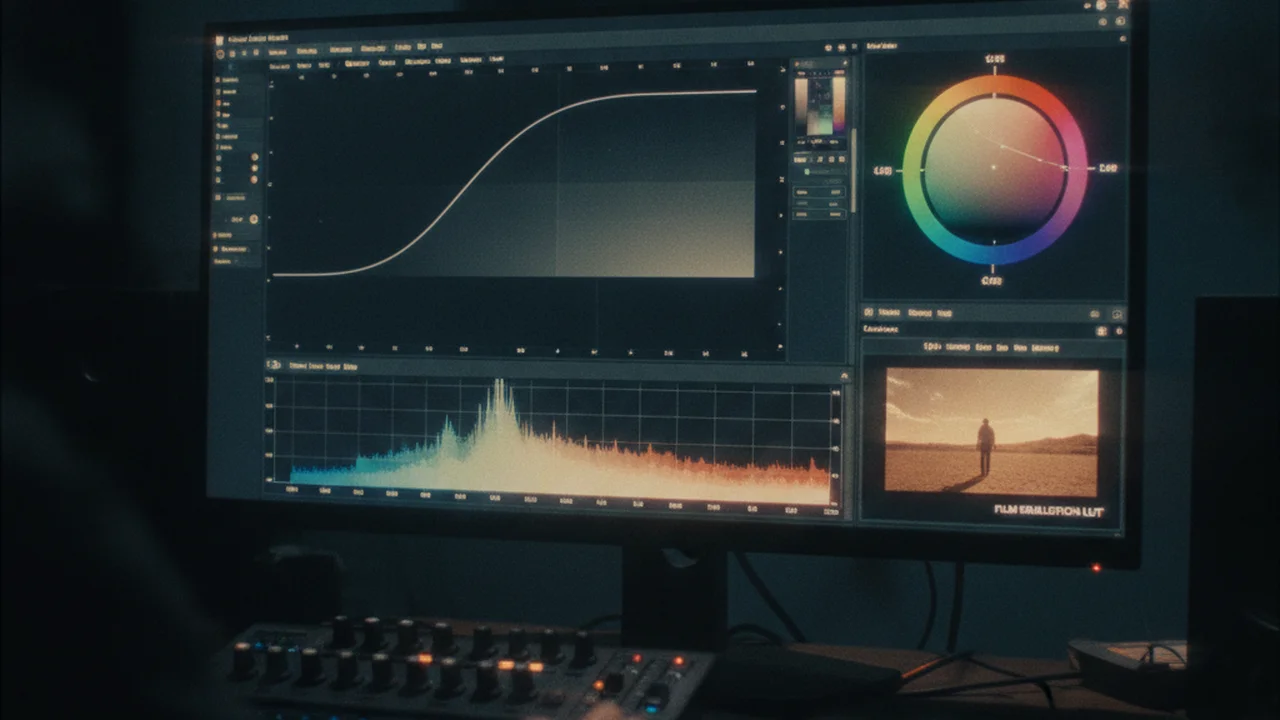
Task: Collapse the histogram panel using its header chevron
Action: [845, 376]
